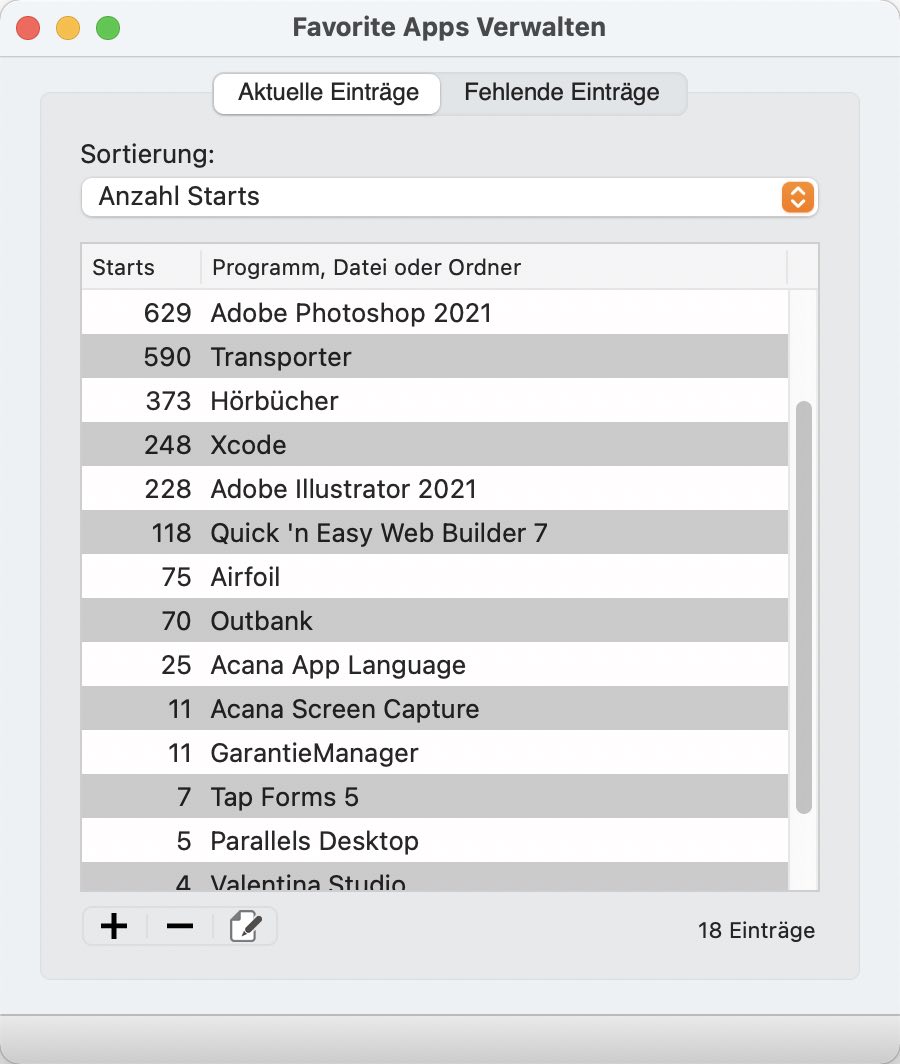Select the Adobe Photoshop 2021 row
The image size is (900, 1064).
coord(434,313)
